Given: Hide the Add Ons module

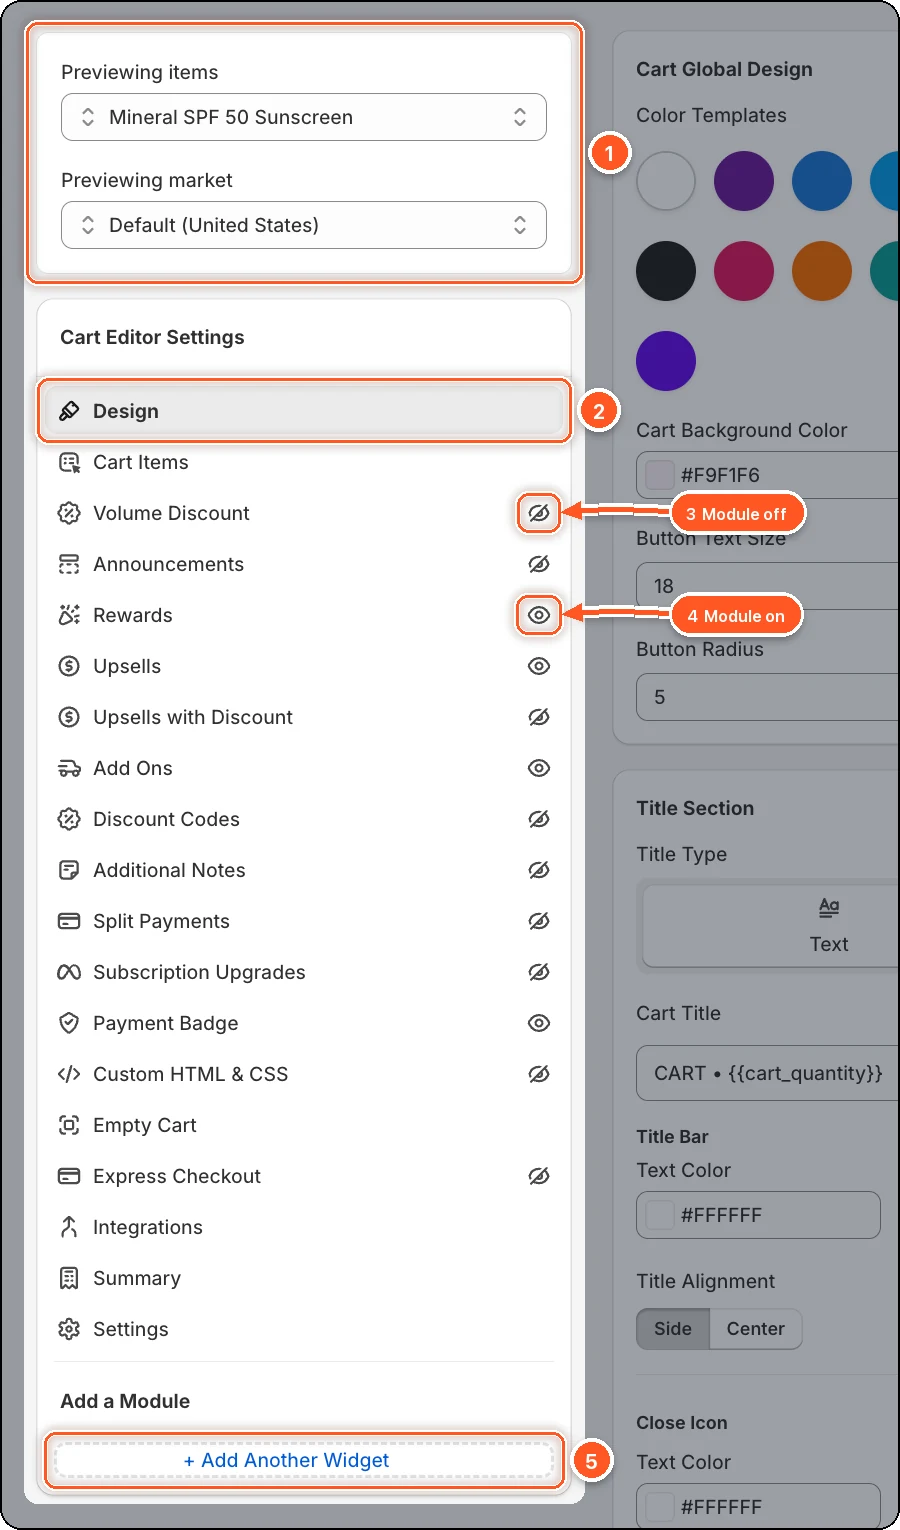Looking at the screenshot, I should 539,768.
